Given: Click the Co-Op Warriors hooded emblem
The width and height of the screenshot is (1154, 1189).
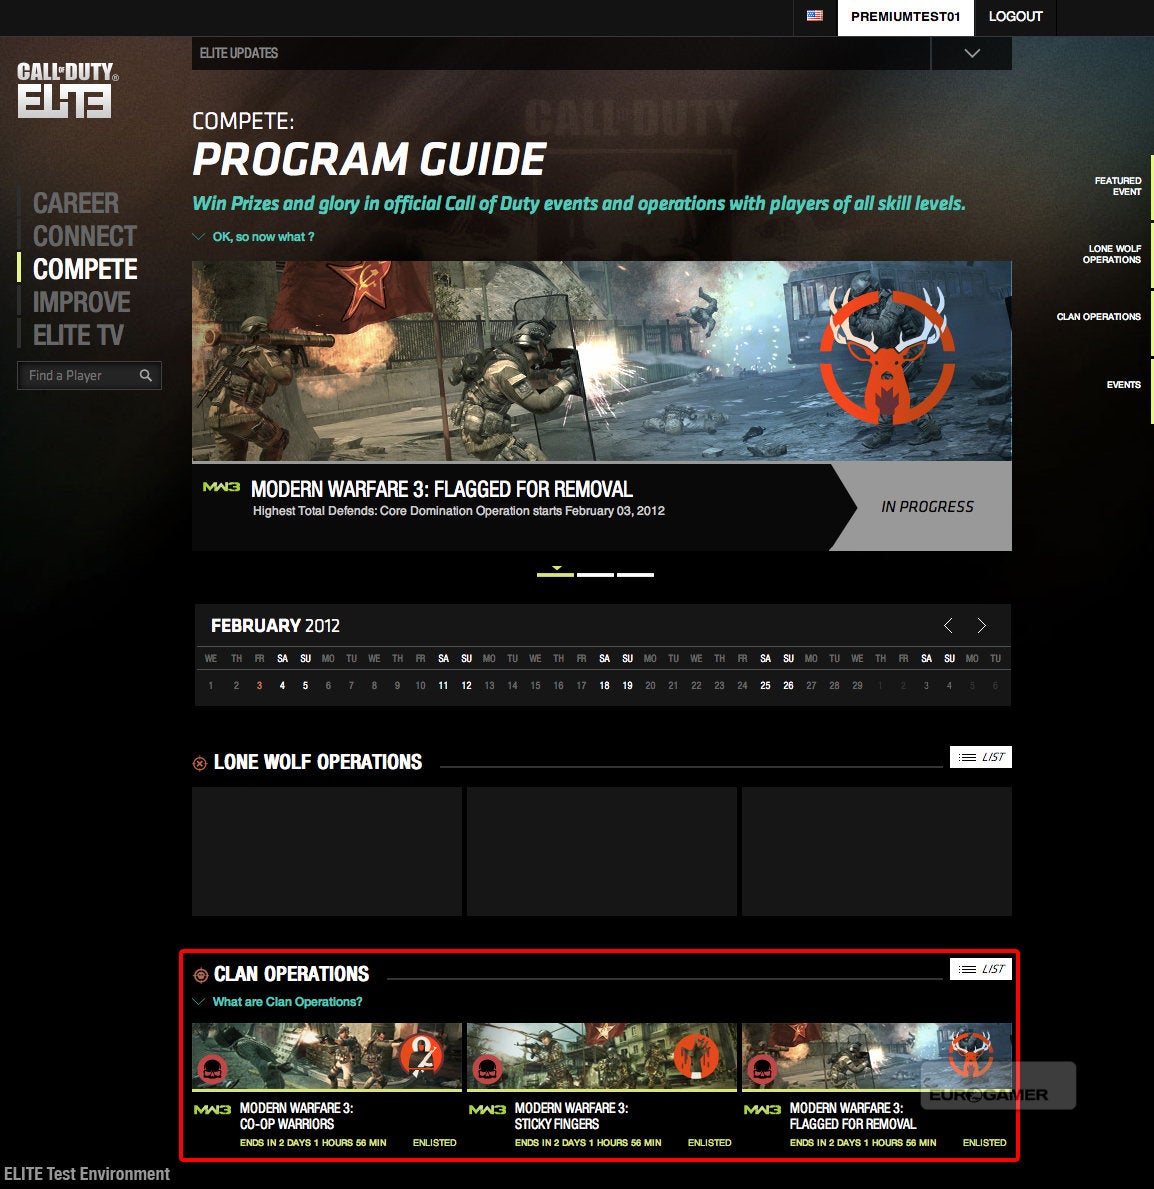Looking at the screenshot, I should [421, 1052].
